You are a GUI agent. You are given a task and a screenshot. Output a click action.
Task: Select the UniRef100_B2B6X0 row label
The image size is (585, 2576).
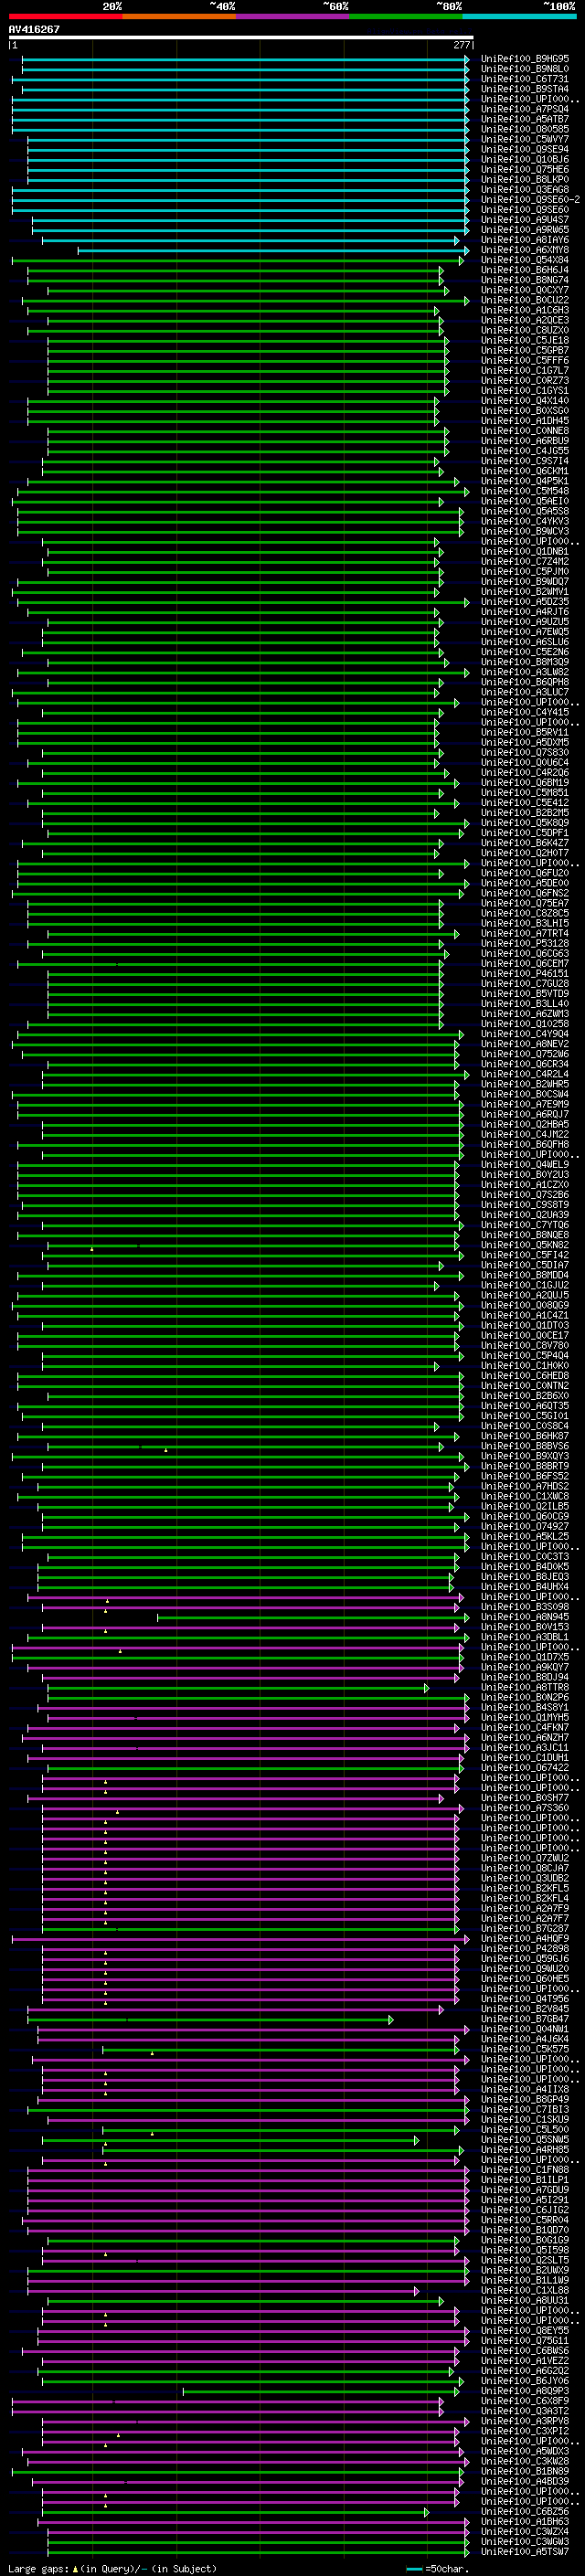(x=525, y=1396)
